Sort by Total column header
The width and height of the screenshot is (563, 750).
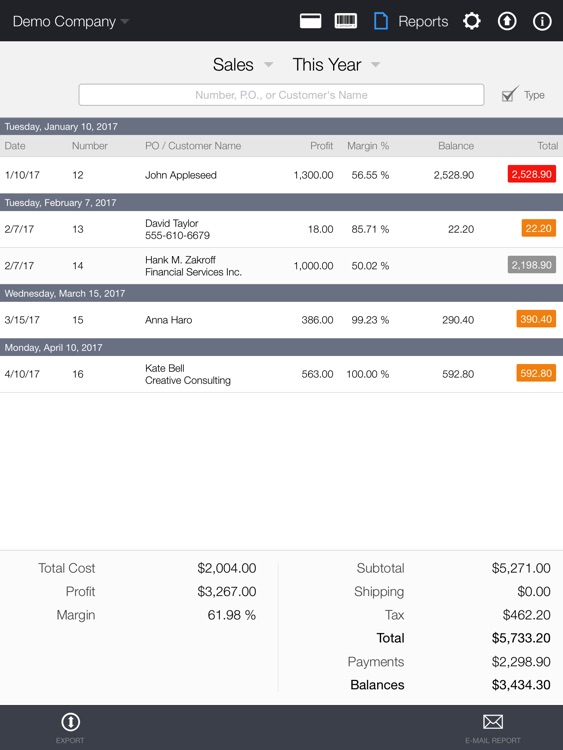pyautogui.click(x=548, y=146)
